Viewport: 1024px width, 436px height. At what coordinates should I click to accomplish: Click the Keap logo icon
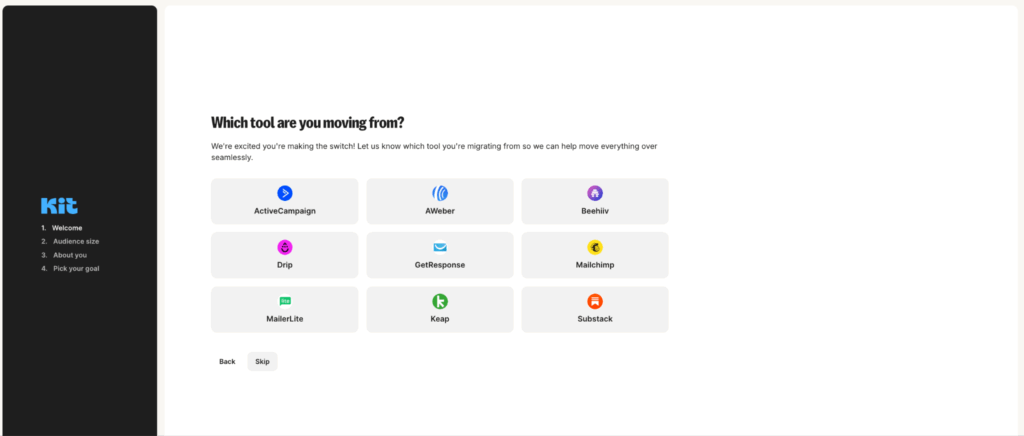pos(440,302)
